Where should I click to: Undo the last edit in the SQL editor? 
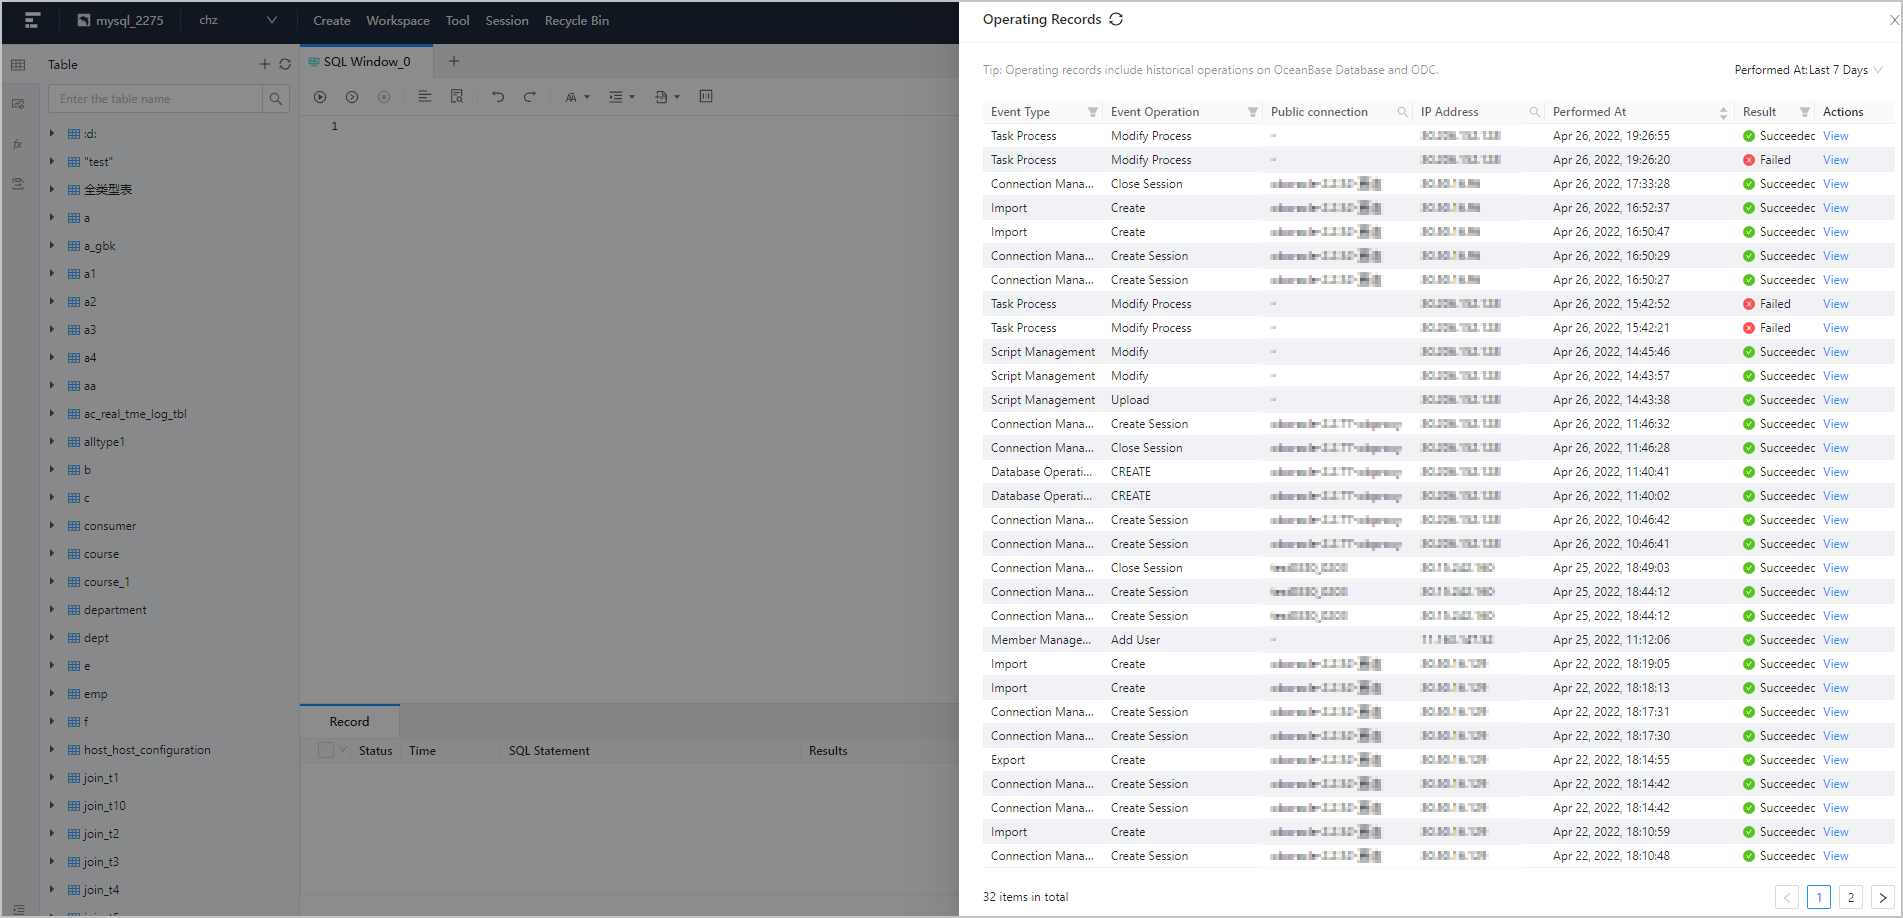(x=498, y=96)
